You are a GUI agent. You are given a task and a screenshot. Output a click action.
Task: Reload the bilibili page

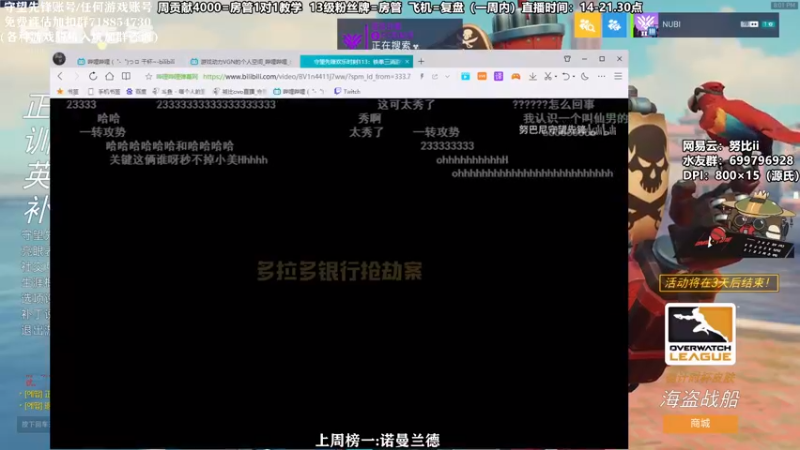[93, 76]
